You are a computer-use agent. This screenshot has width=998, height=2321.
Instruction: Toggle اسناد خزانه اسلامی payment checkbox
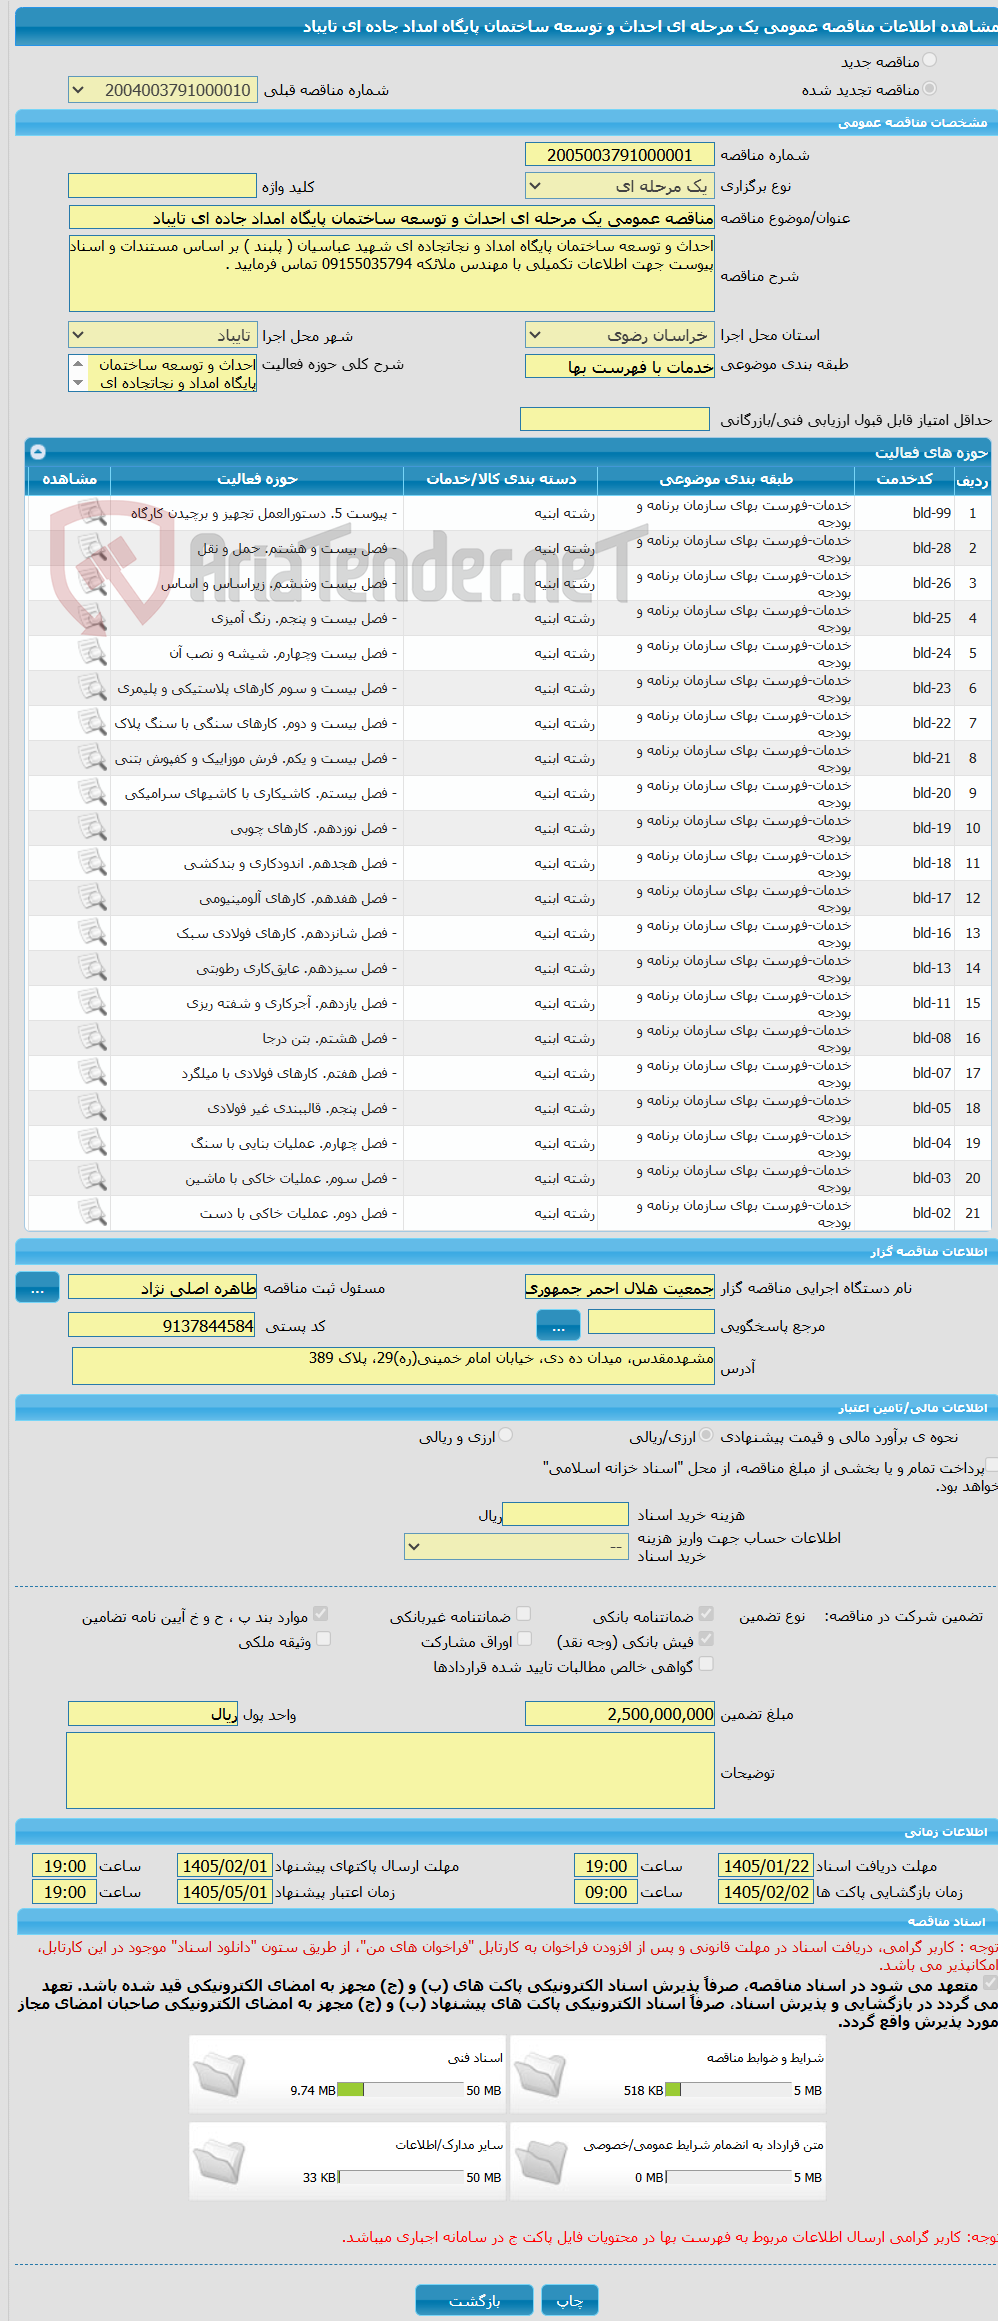coord(991,1466)
